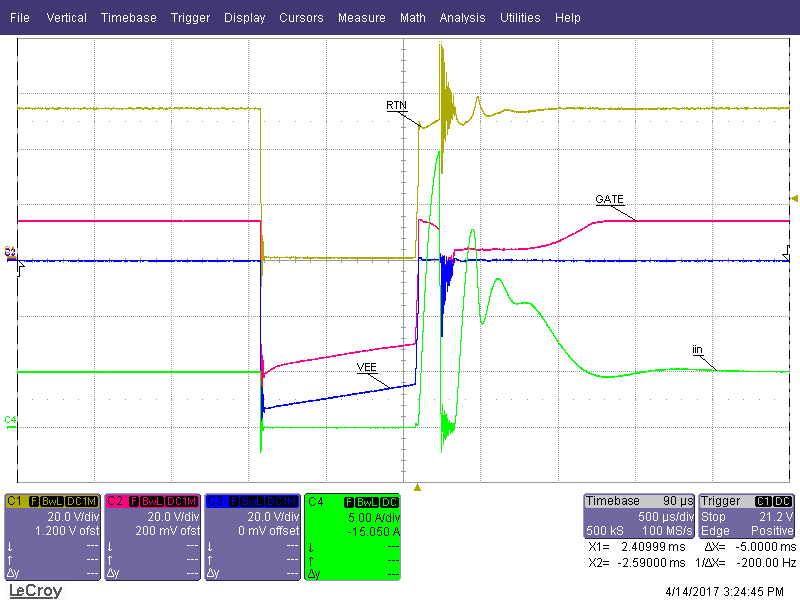800x600 pixels.
Task: Open the Math menu
Action: coord(412,18)
